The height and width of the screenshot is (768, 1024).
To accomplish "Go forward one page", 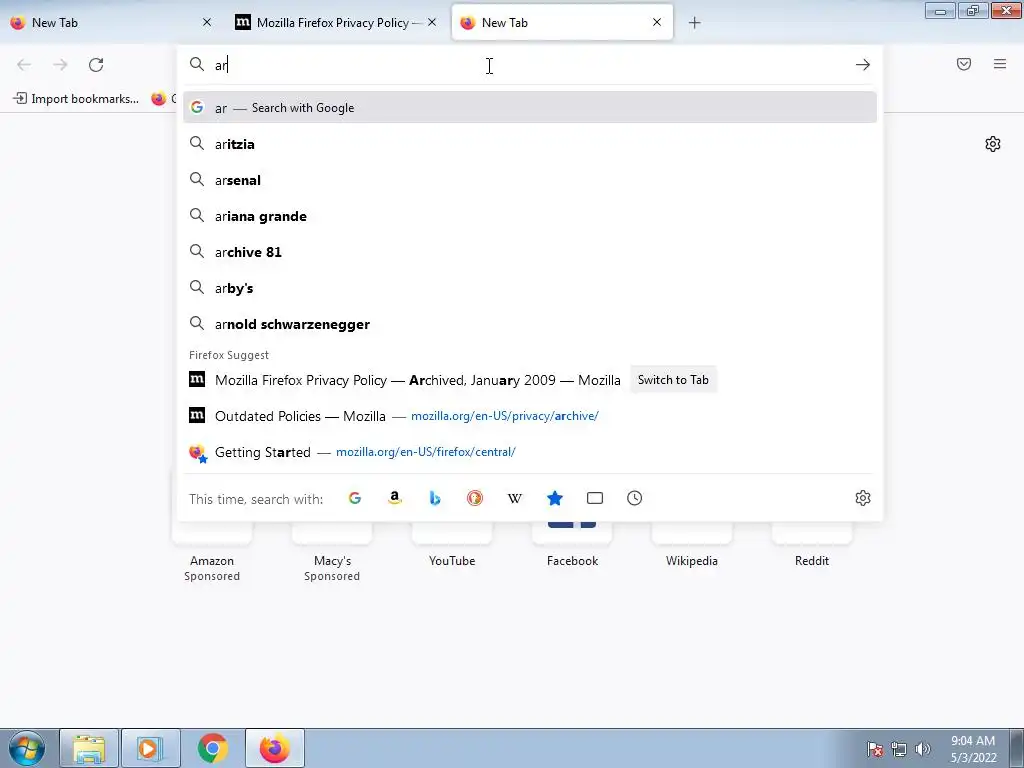I will (x=60, y=65).
